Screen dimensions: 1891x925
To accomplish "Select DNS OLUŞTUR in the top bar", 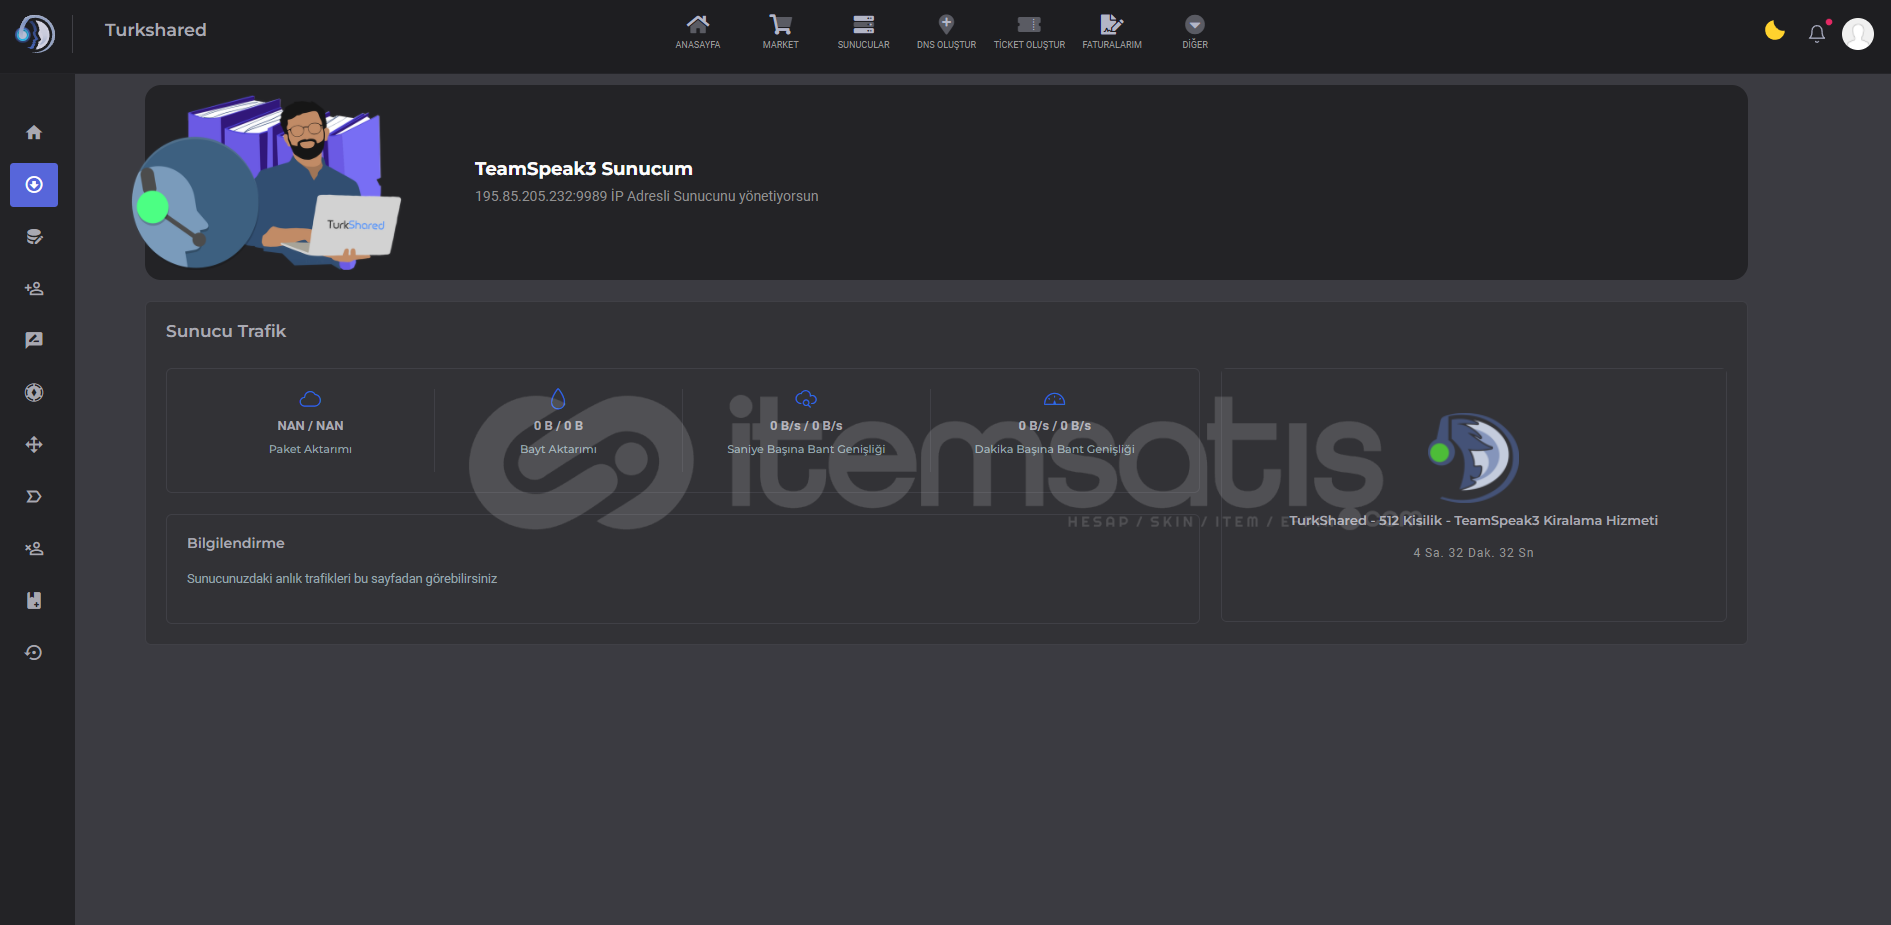I will (x=946, y=32).
